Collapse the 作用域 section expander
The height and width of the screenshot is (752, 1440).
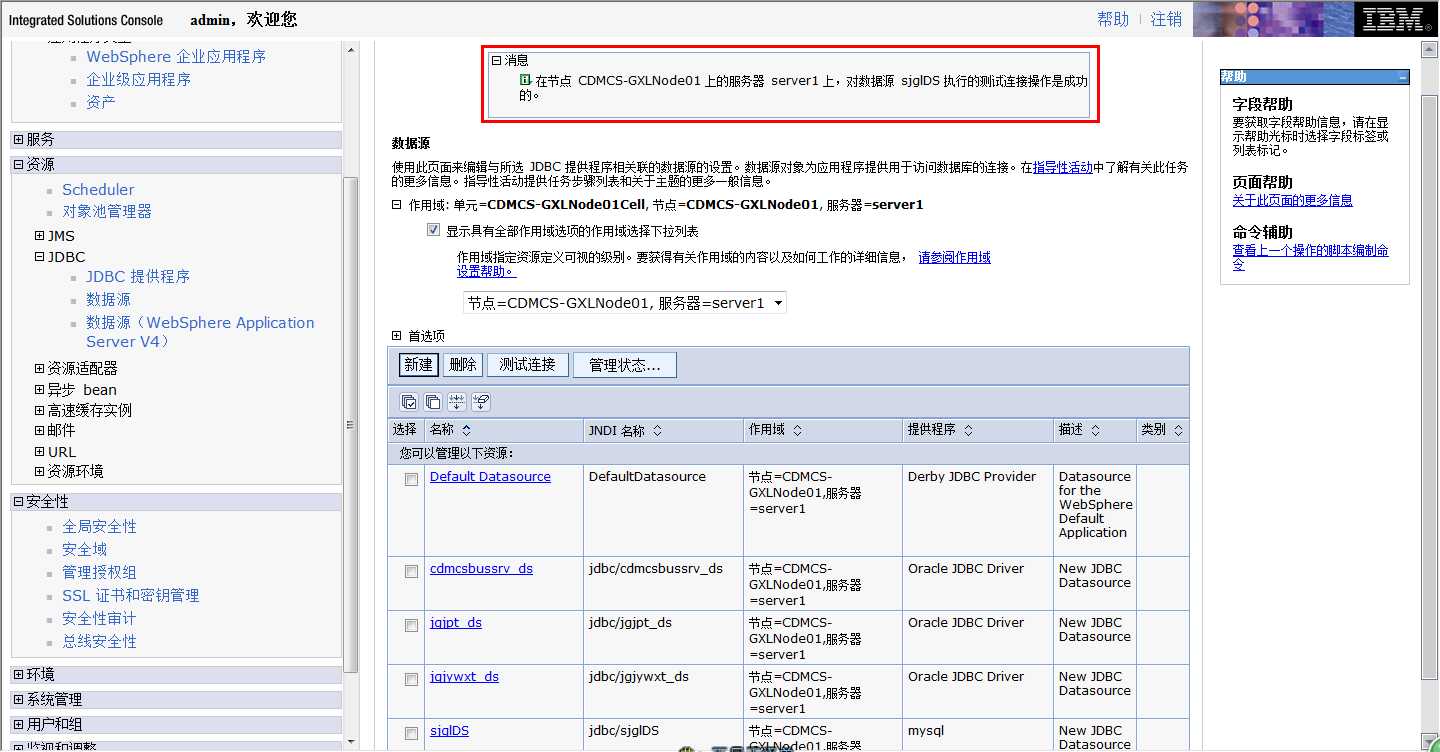pyautogui.click(x=396, y=204)
